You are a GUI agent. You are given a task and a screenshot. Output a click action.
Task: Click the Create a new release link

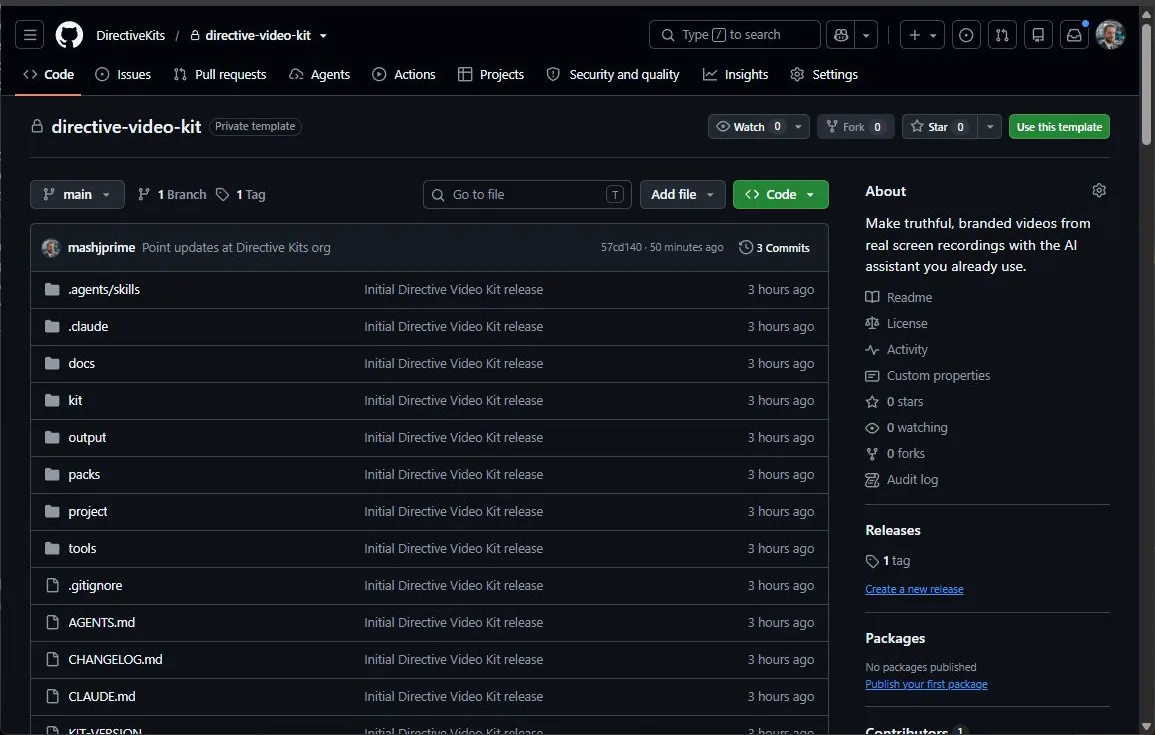pos(914,589)
